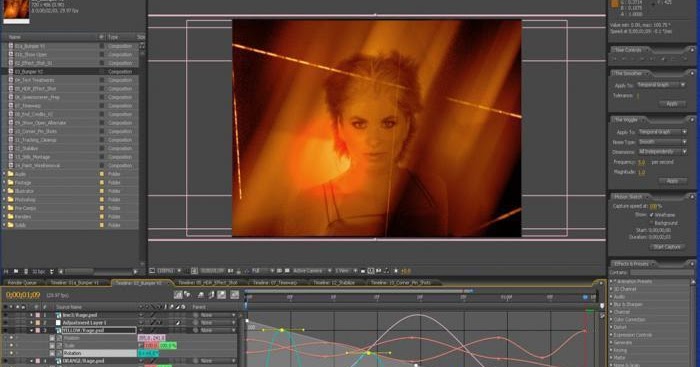Viewport: 700px width, 367px height.
Task: Open Wiggler Dimensions dropdown
Action: pyautogui.click(x=662, y=152)
